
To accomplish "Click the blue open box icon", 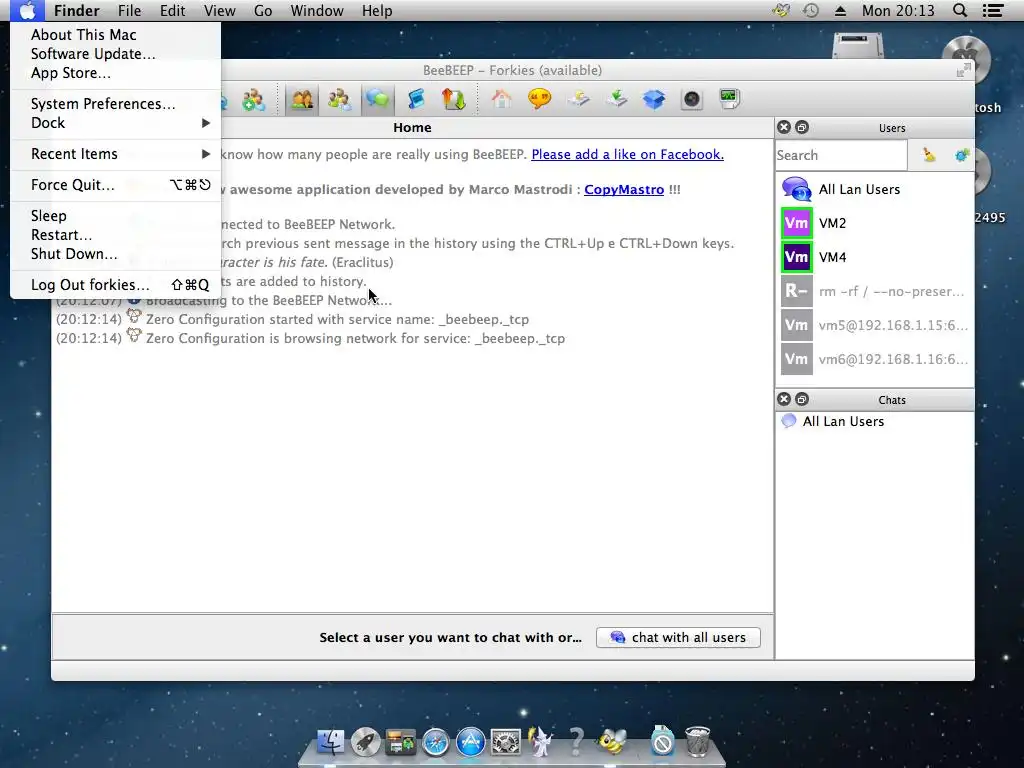I will pyautogui.click(x=654, y=100).
